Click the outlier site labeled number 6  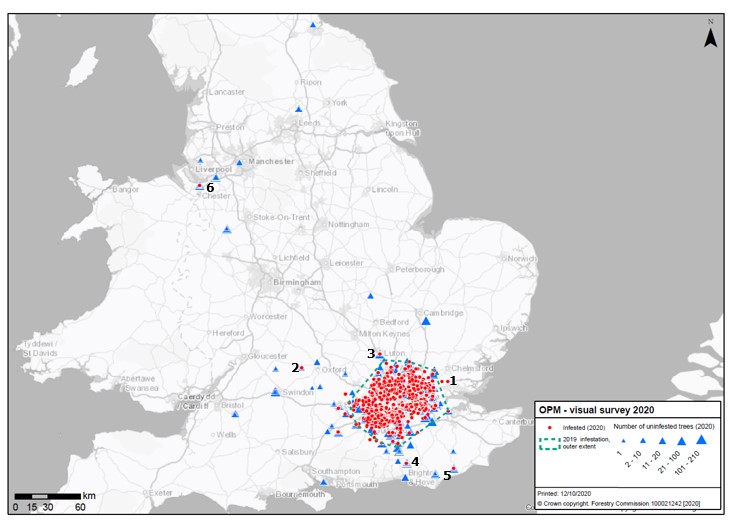click(200, 186)
